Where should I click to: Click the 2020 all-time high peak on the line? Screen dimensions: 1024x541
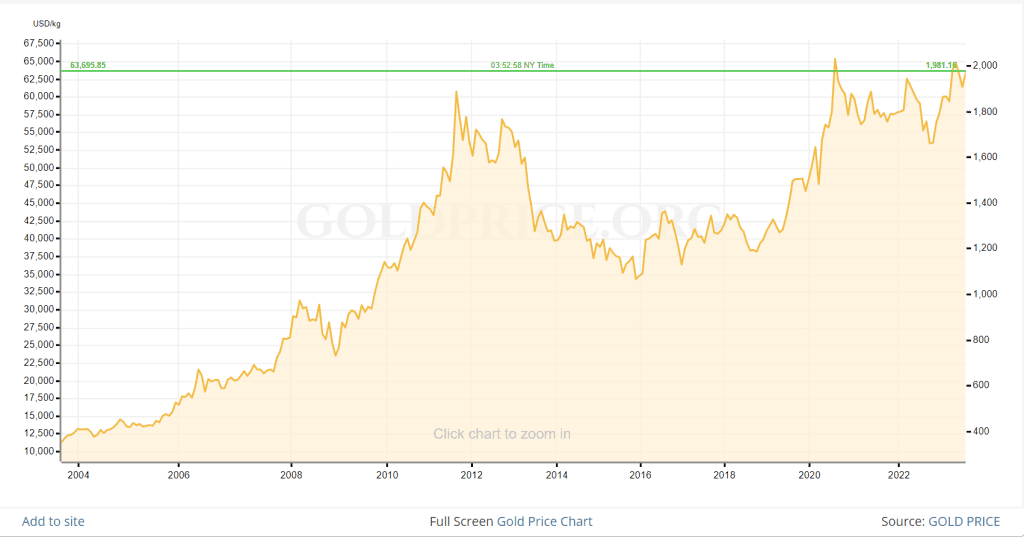point(835,59)
